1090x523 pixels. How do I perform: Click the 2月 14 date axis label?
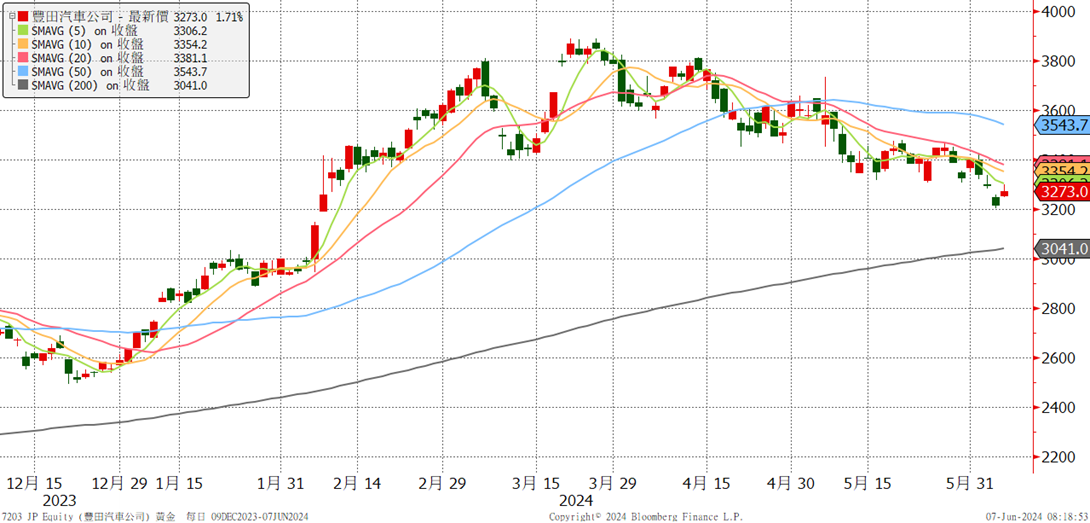(x=357, y=483)
